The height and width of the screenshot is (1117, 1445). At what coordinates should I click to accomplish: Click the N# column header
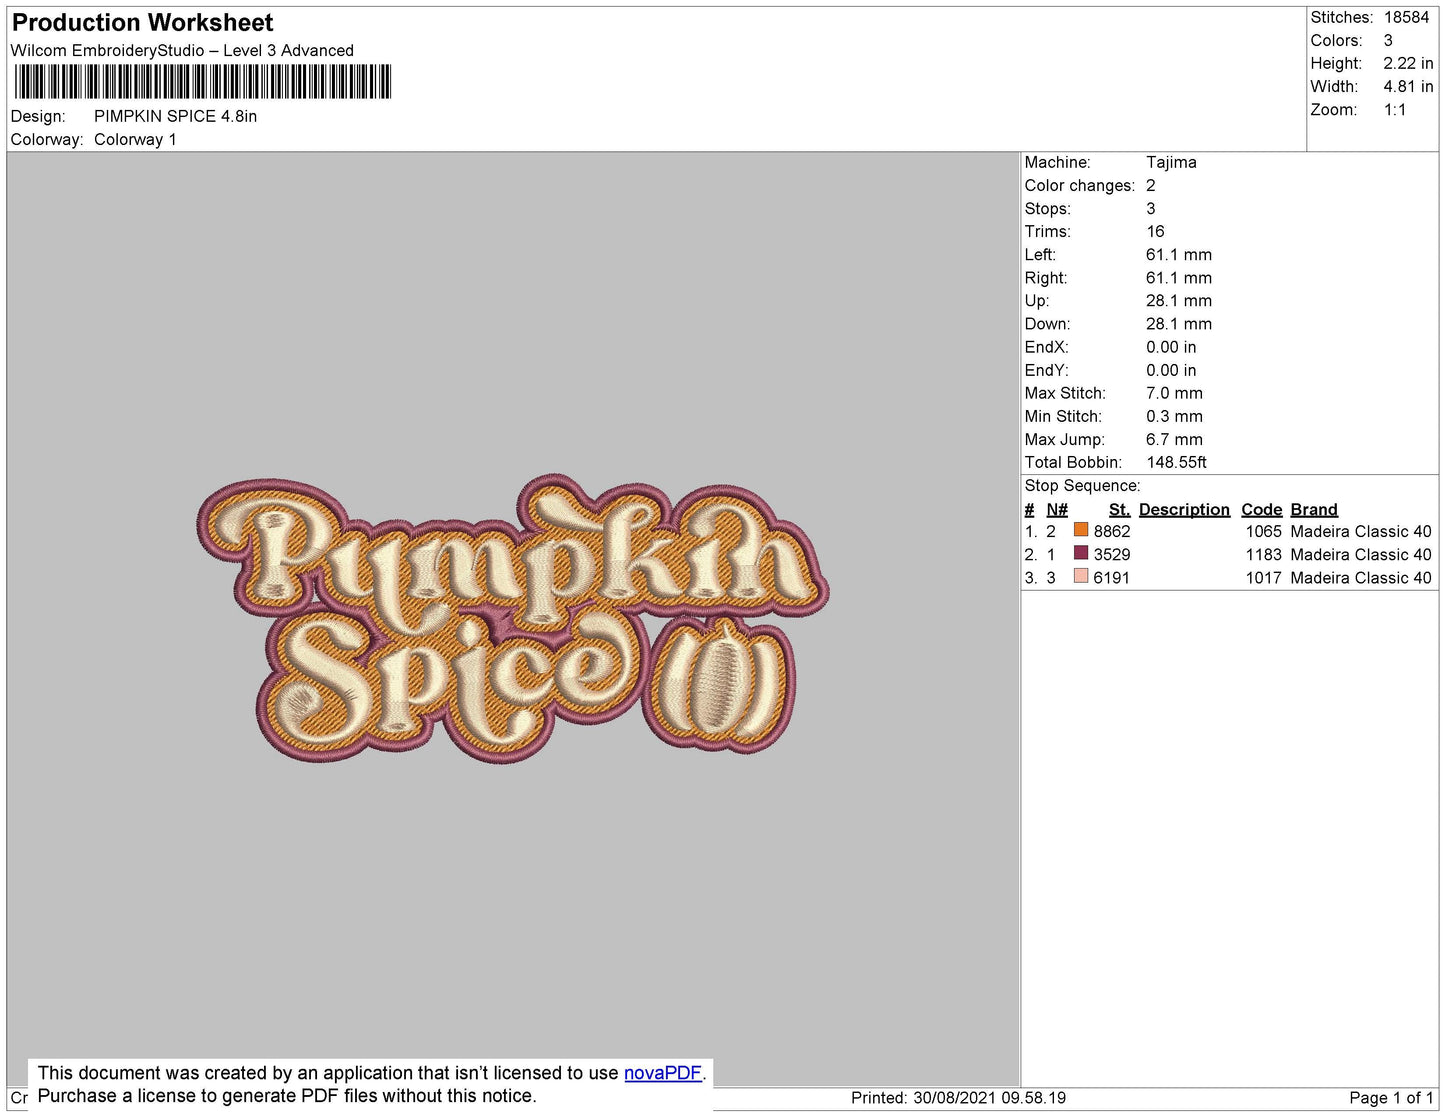tap(1057, 509)
